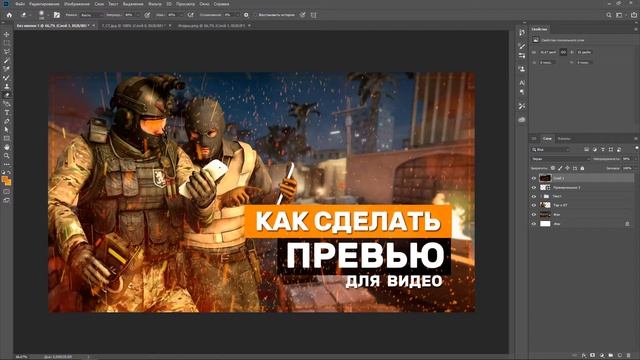This screenshot has height=360, width=640.
Task: Toggle the link width and height icon
Action: pyautogui.click(x=563, y=52)
